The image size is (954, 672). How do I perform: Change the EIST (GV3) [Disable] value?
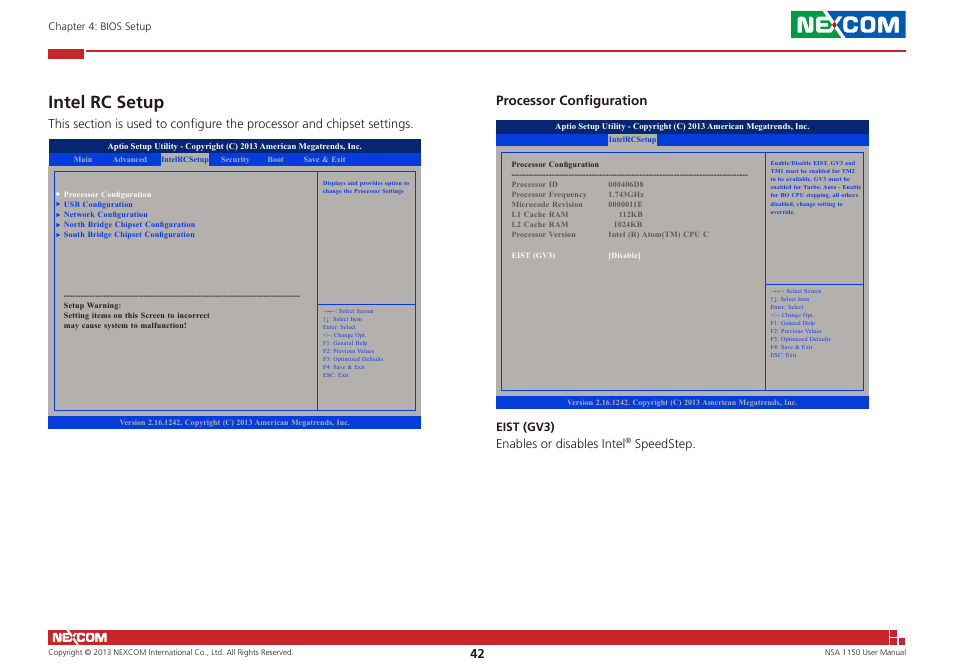pyautogui.click(x=624, y=255)
